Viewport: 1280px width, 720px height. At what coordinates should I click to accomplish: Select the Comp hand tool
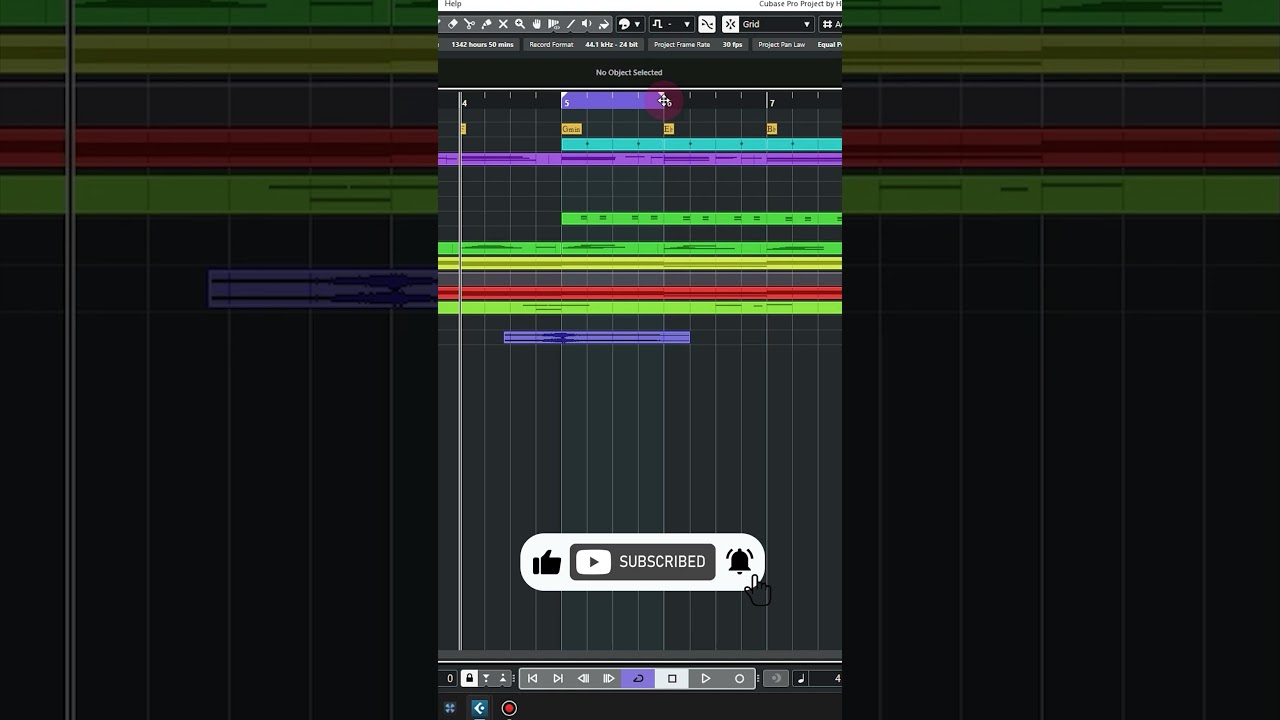pyautogui.click(x=537, y=24)
